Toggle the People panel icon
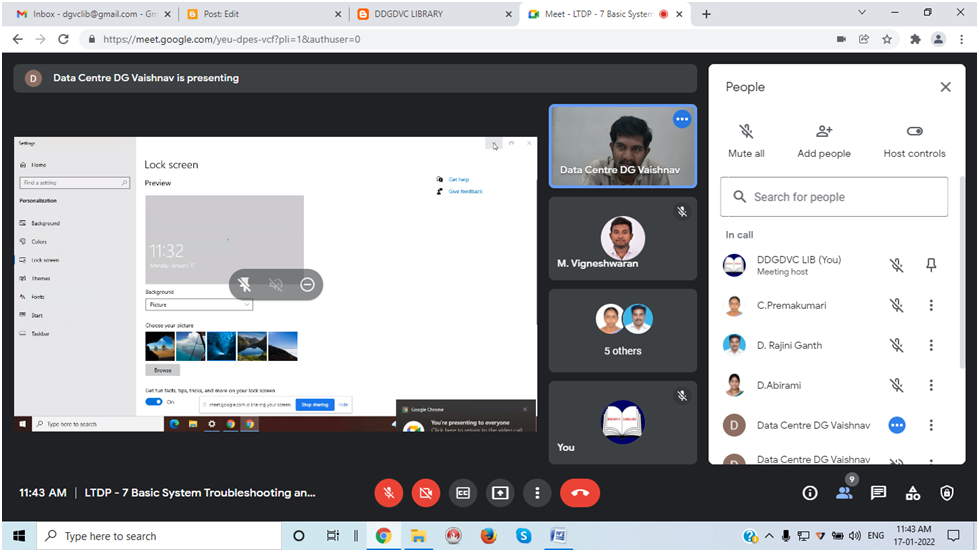The width and height of the screenshot is (979, 552). (844, 493)
